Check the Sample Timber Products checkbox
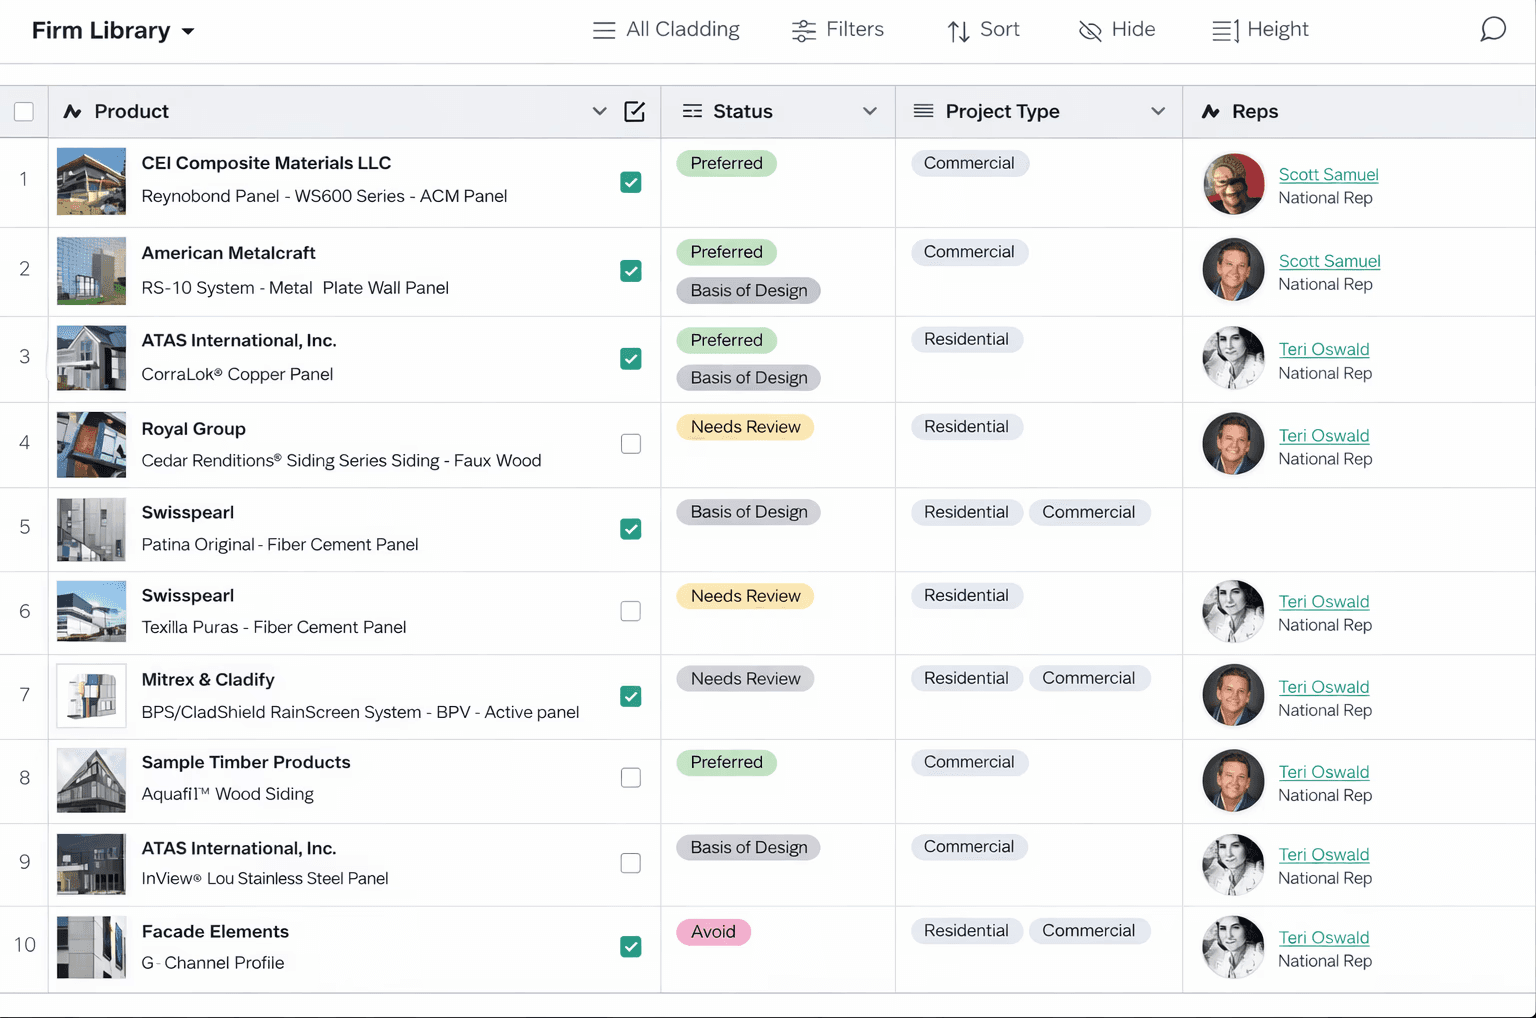Screen dimensions: 1536x1018 point(631,777)
